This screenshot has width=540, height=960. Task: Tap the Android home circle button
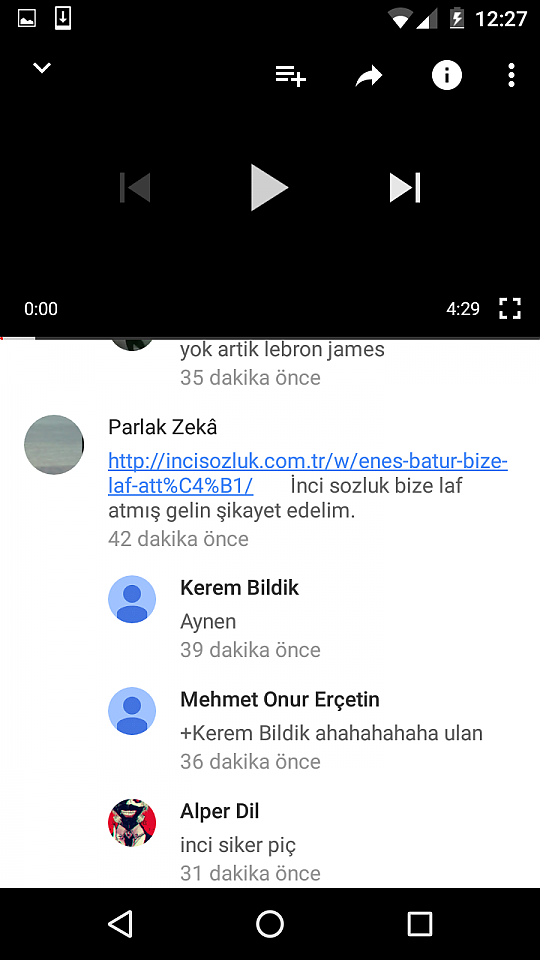coord(270,923)
